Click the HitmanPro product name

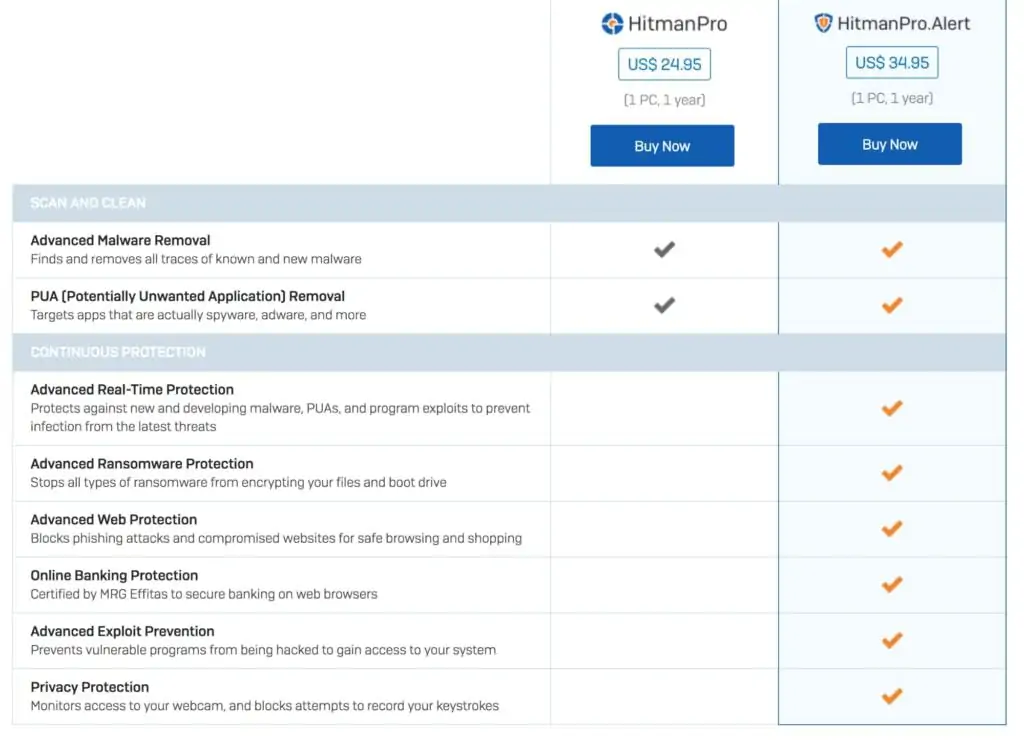[x=677, y=24]
